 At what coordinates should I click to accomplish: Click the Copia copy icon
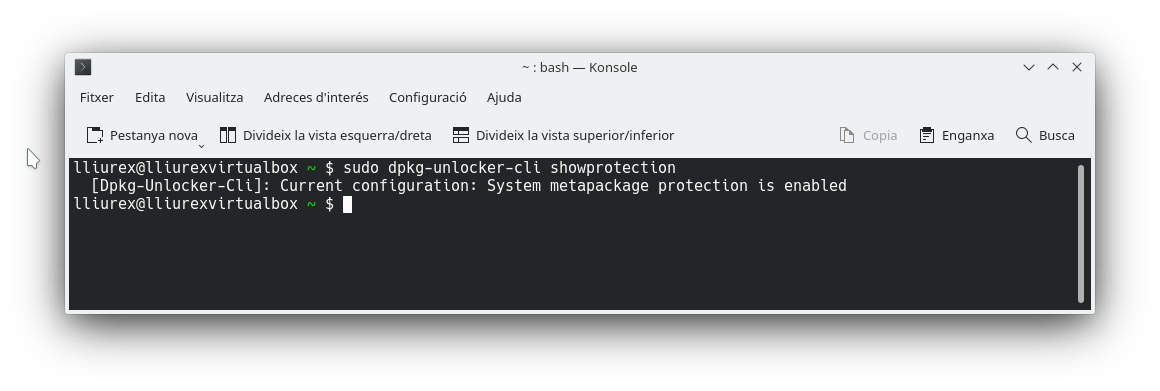click(x=847, y=135)
